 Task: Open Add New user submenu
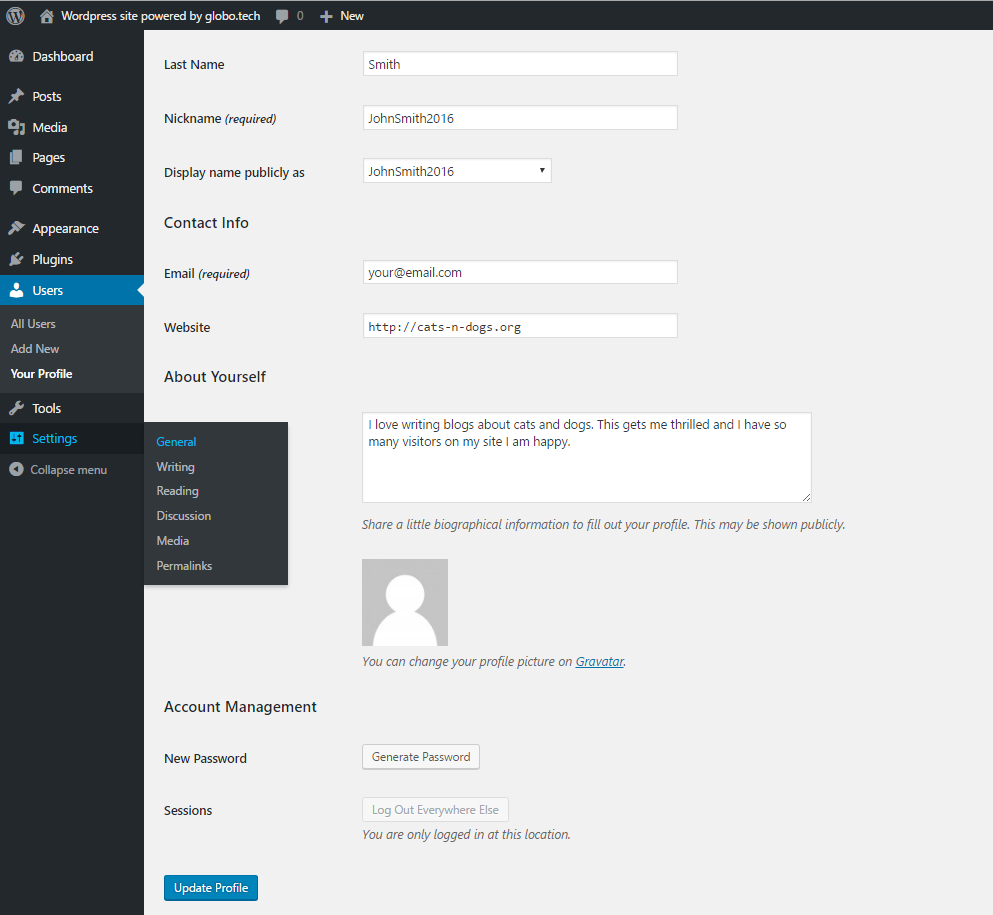click(x=35, y=349)
